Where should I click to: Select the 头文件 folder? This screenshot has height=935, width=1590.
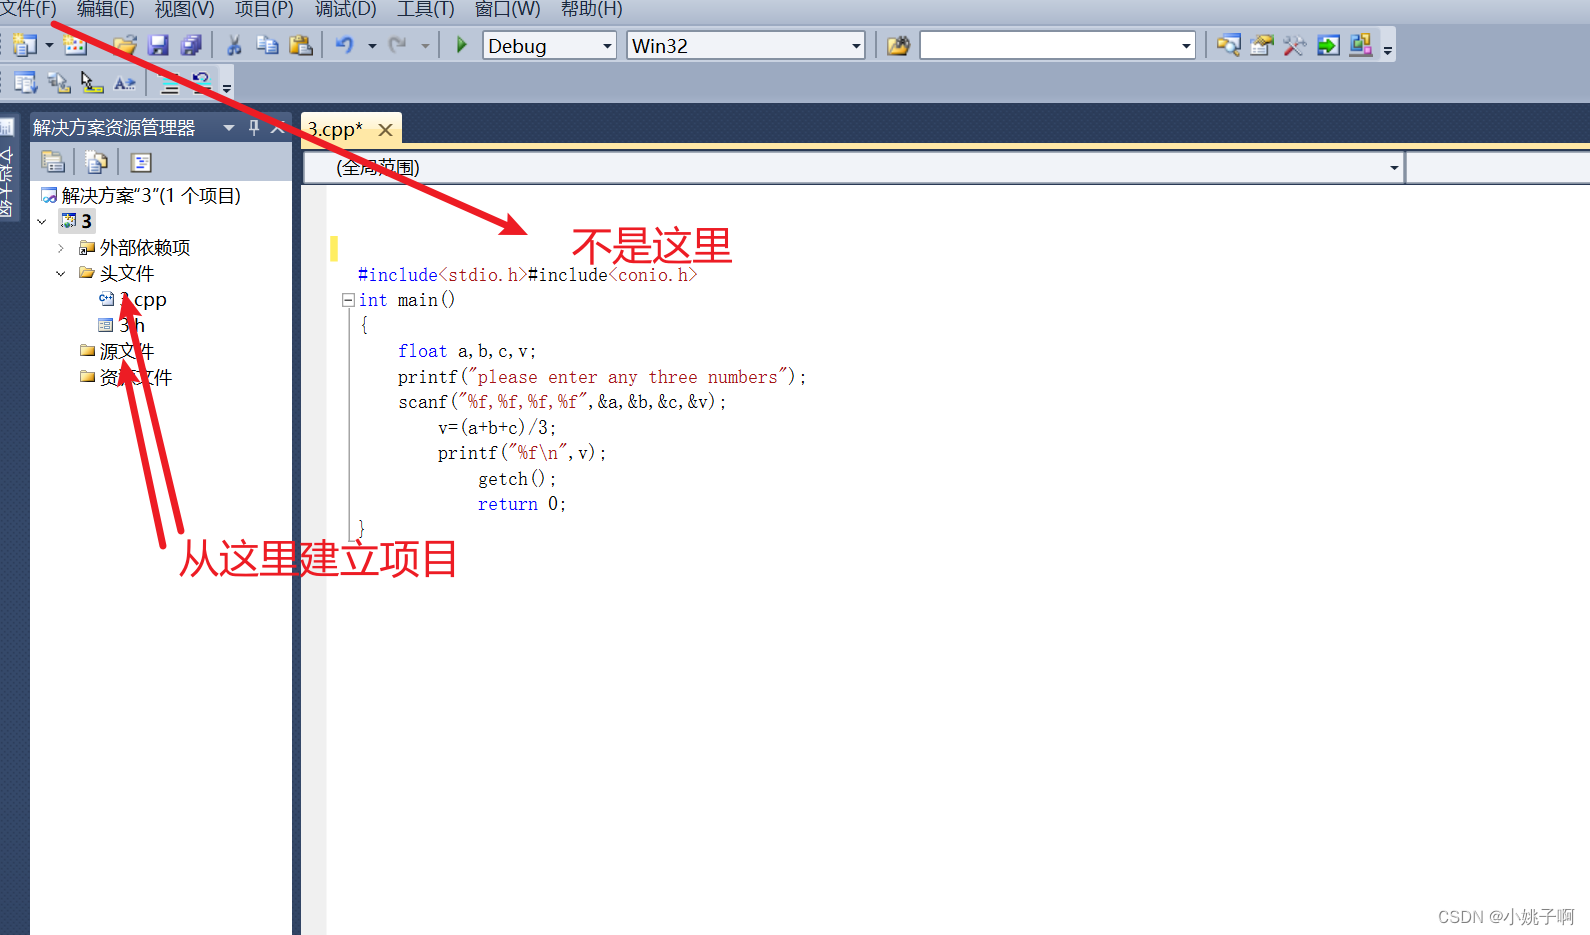[117, 273]
